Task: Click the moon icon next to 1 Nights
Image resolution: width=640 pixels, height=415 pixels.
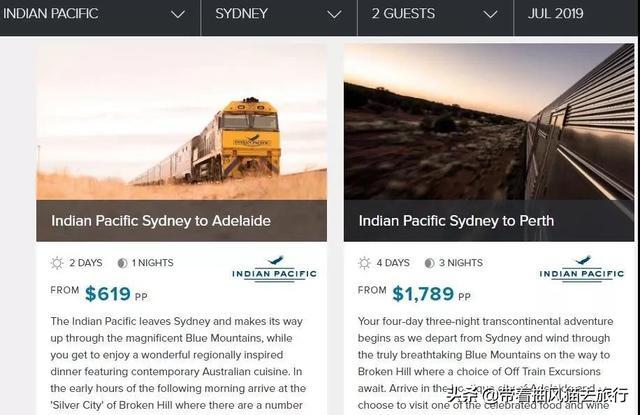Action: click(122, 263)
